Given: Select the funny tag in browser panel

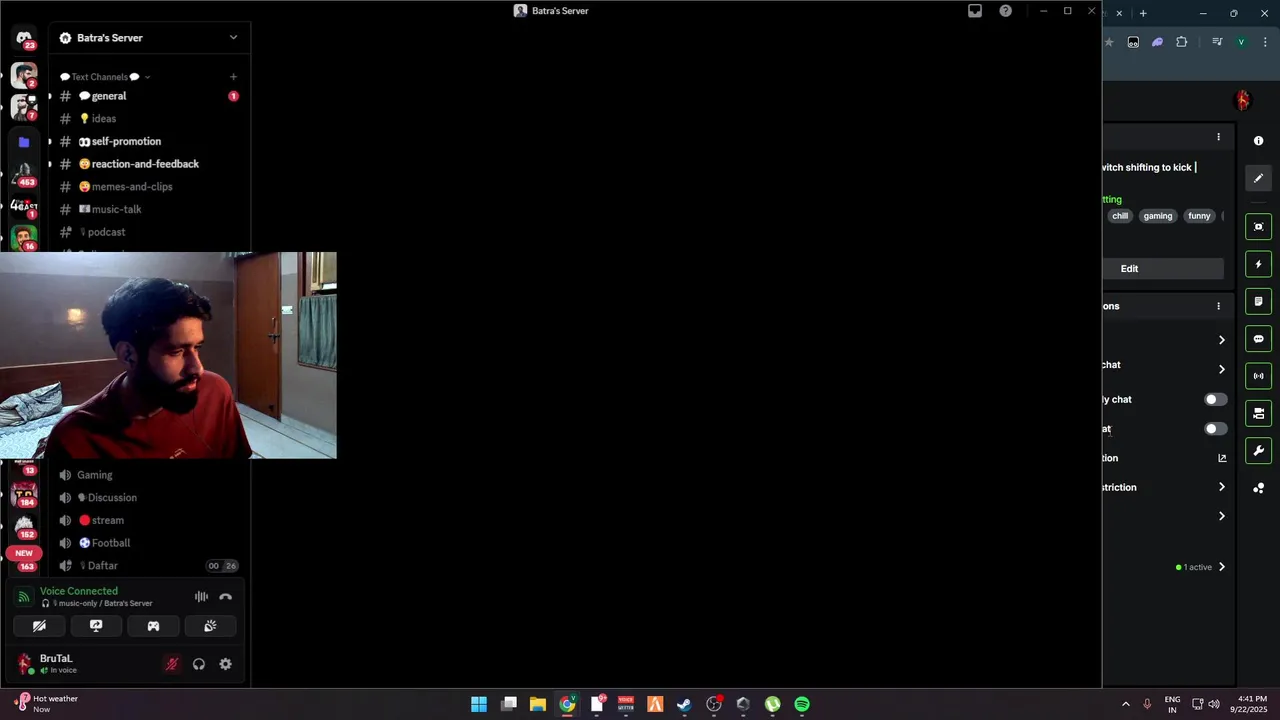Looking at the screenshot, I should 1199,216.
